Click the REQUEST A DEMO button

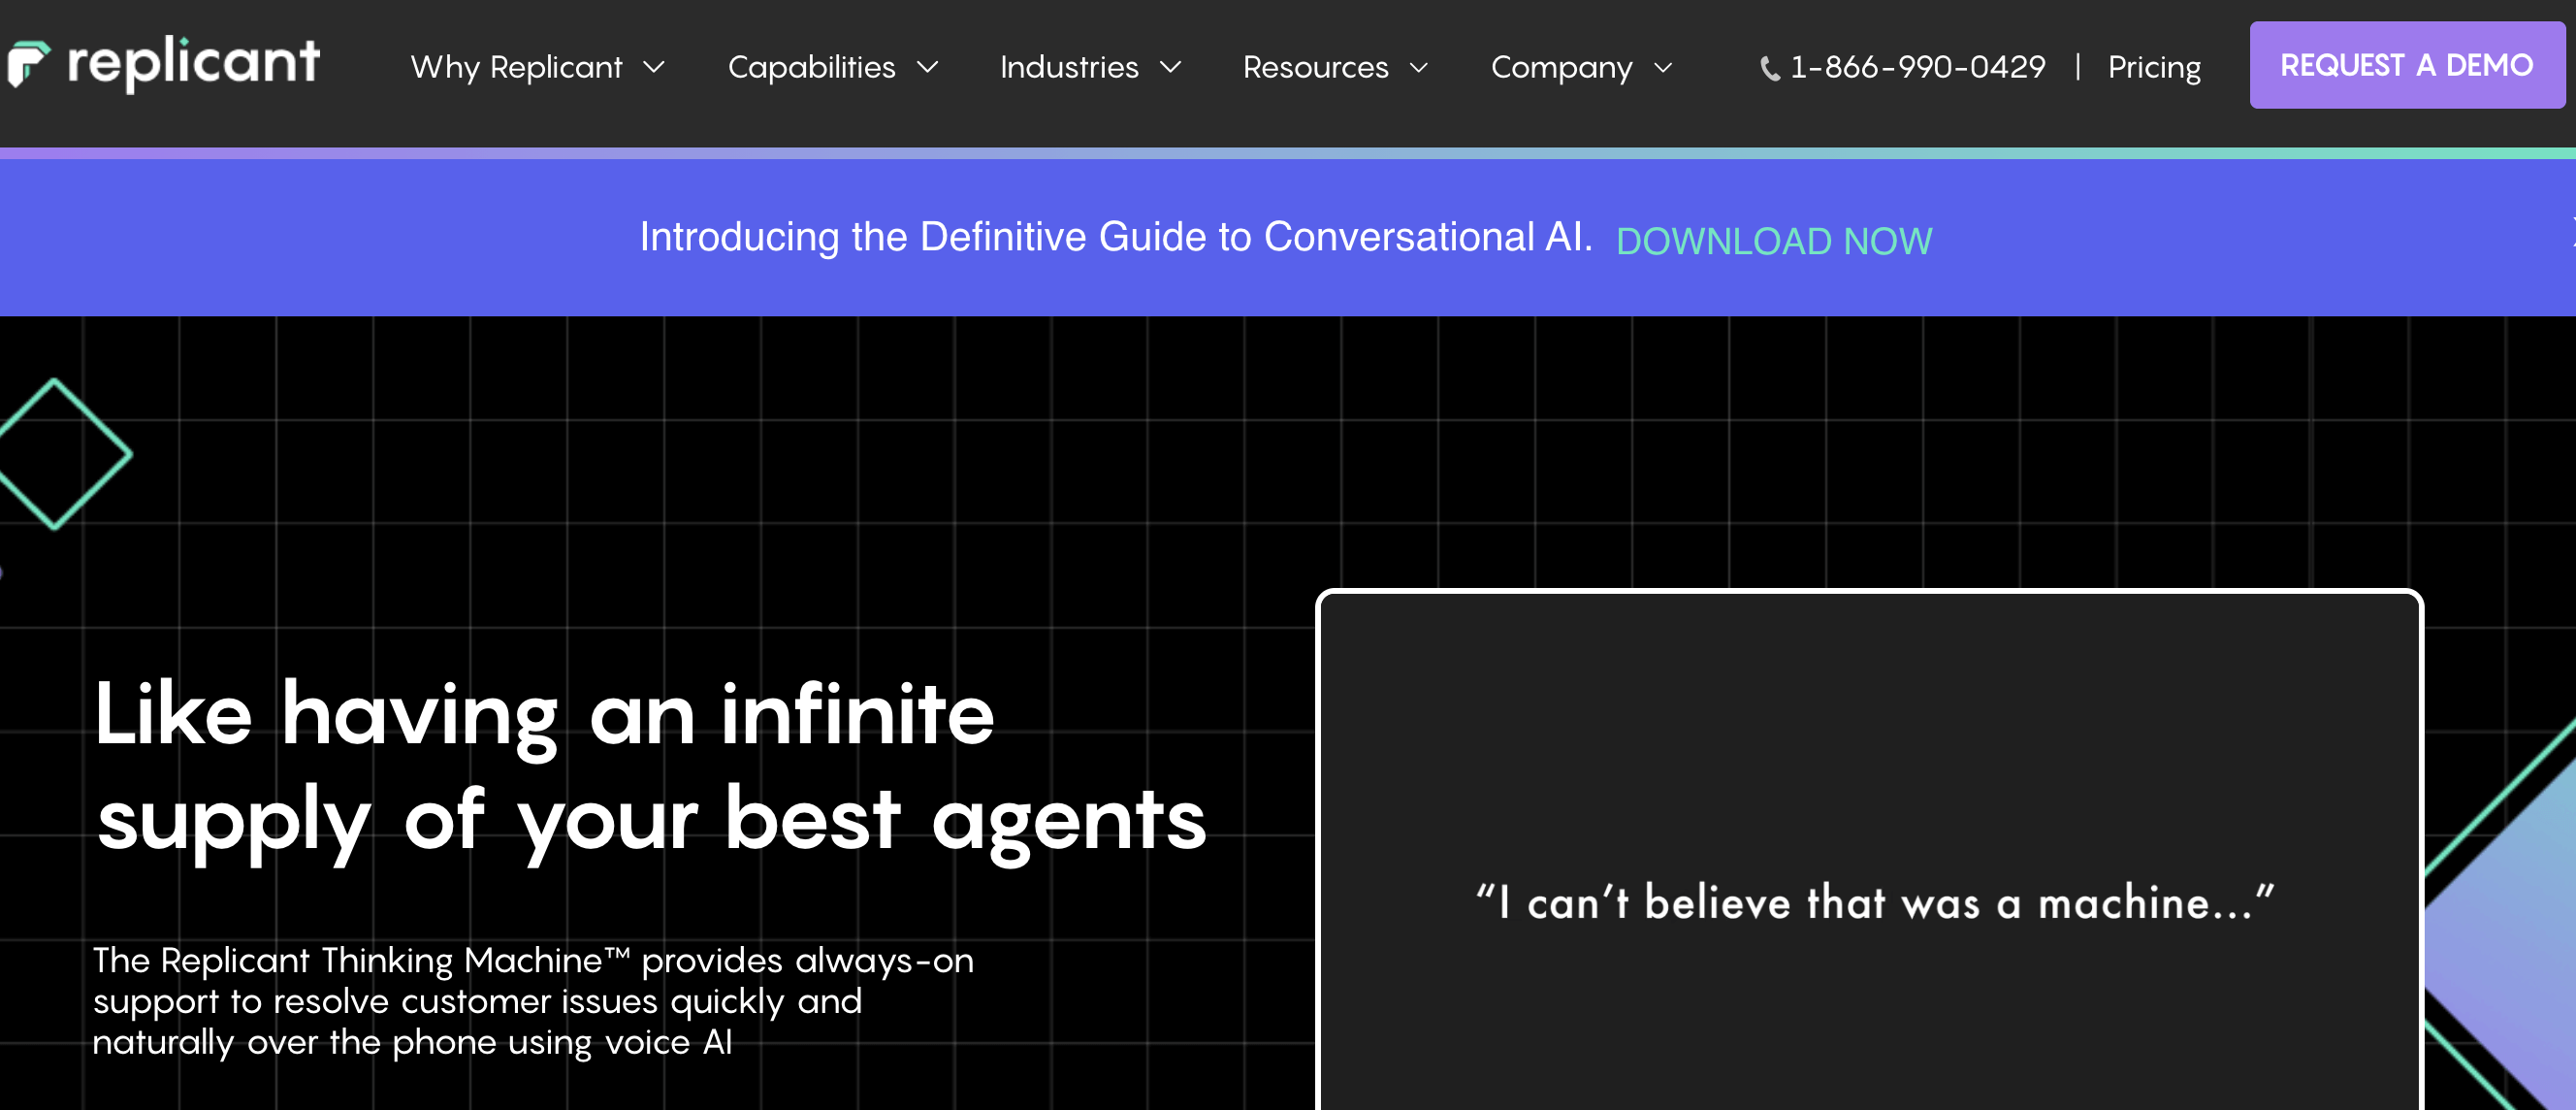pyautogui.click(x=2406, y=65)
